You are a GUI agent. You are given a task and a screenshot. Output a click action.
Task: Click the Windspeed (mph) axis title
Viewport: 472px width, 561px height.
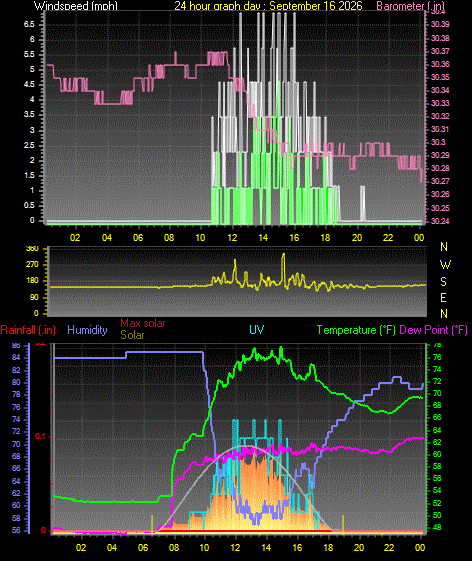pyautogui.click(x=76, y=6)
